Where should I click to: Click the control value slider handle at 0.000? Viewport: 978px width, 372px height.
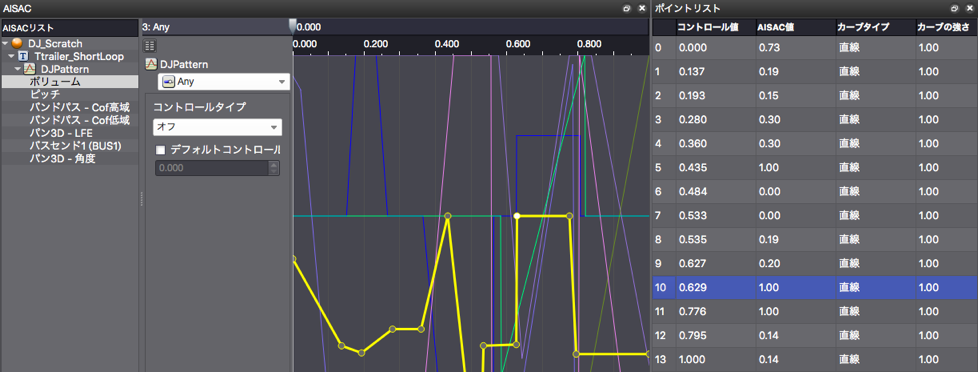pyautogui.click(x=293, y=25)
